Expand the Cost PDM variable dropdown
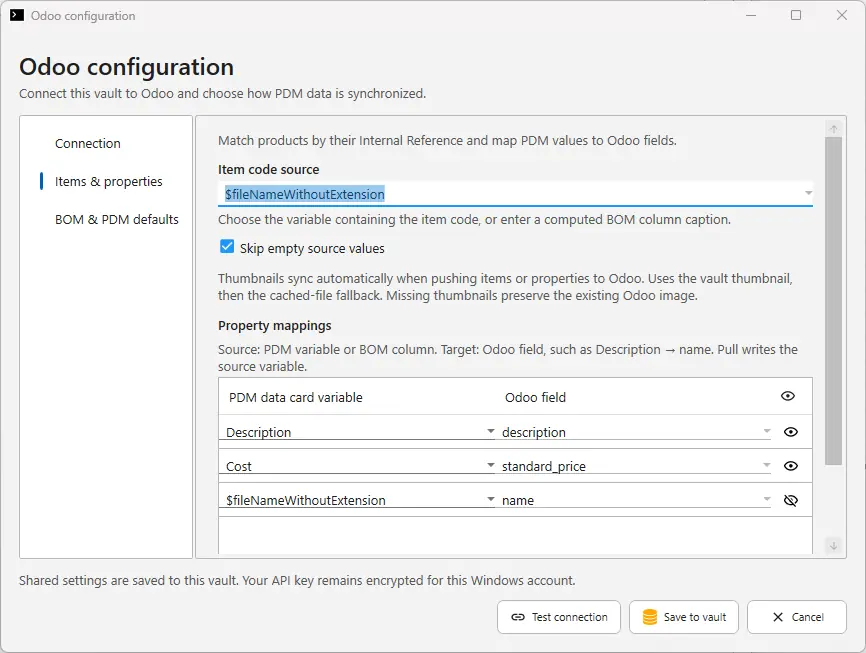Image resolution: width=866 pixels, height=653 pixels. tap(490, 465)
